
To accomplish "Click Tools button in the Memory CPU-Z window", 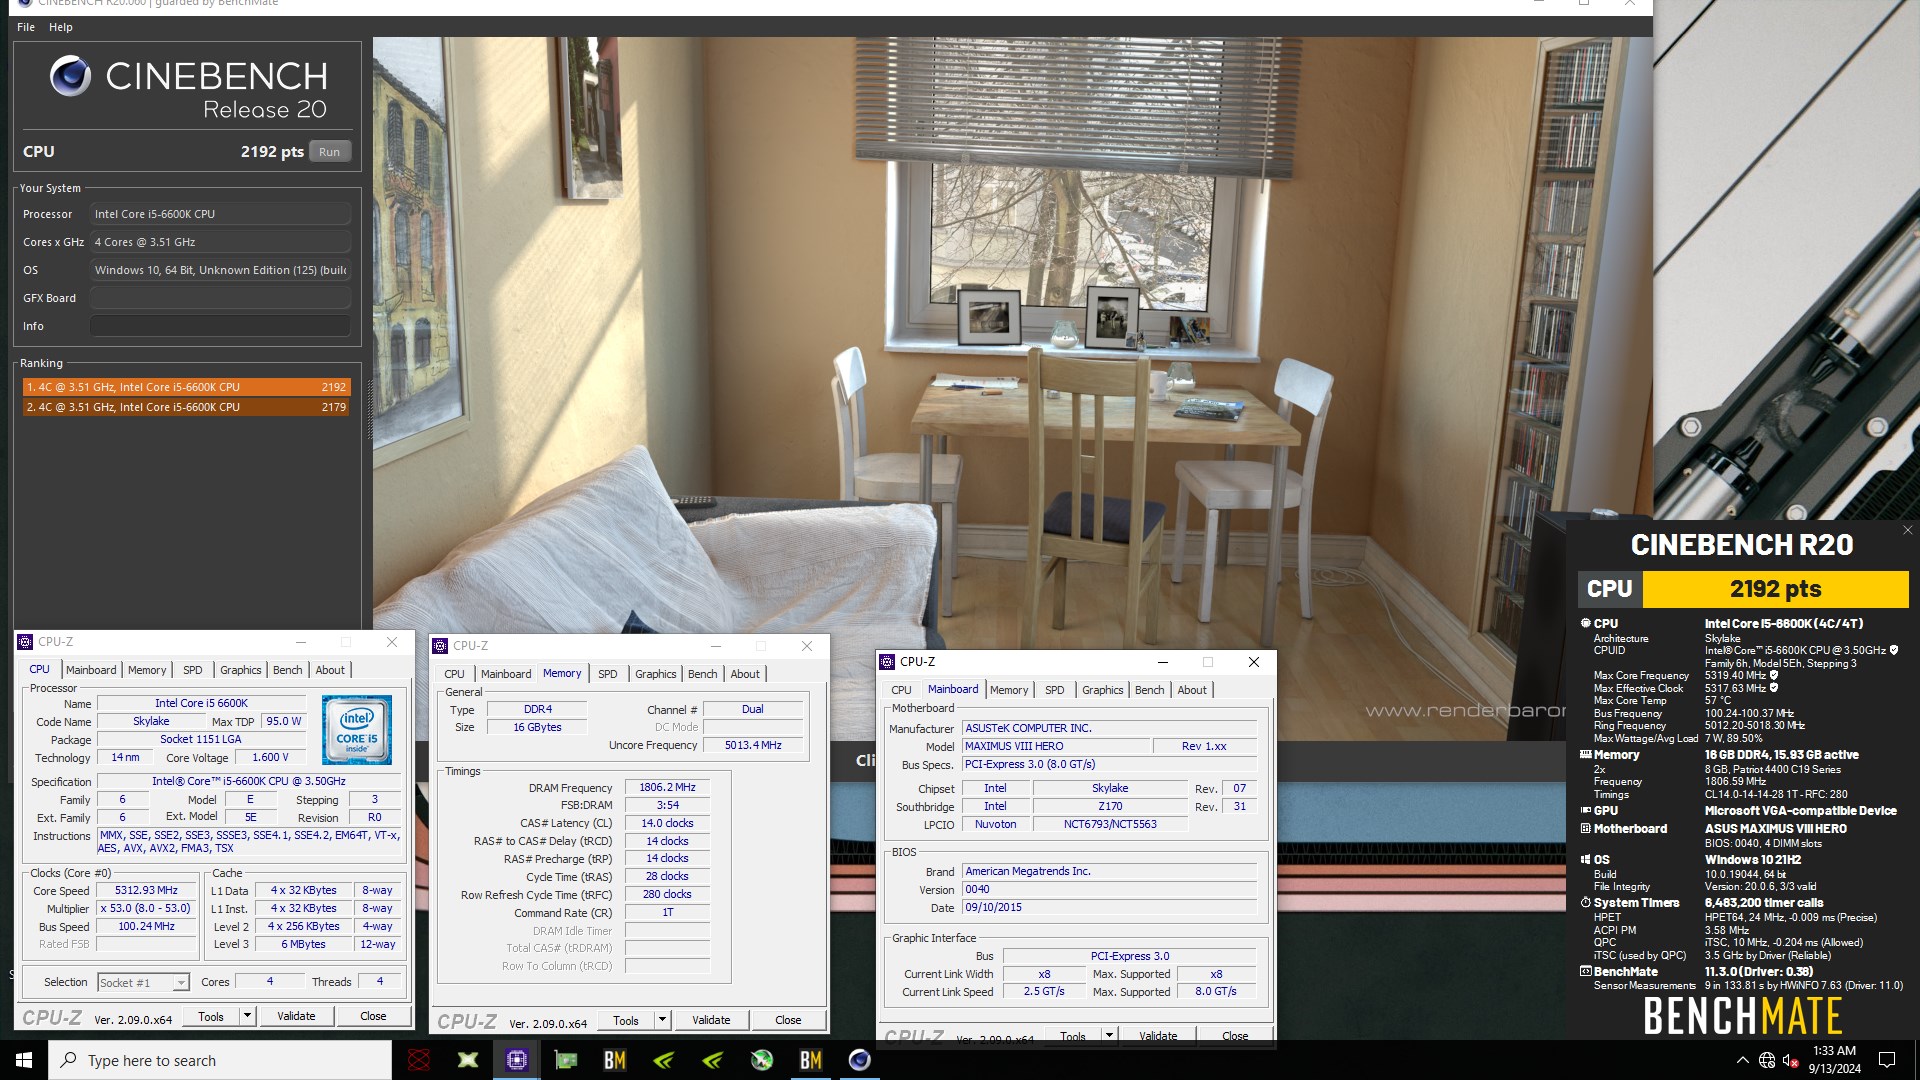I will coord(626,1020).
